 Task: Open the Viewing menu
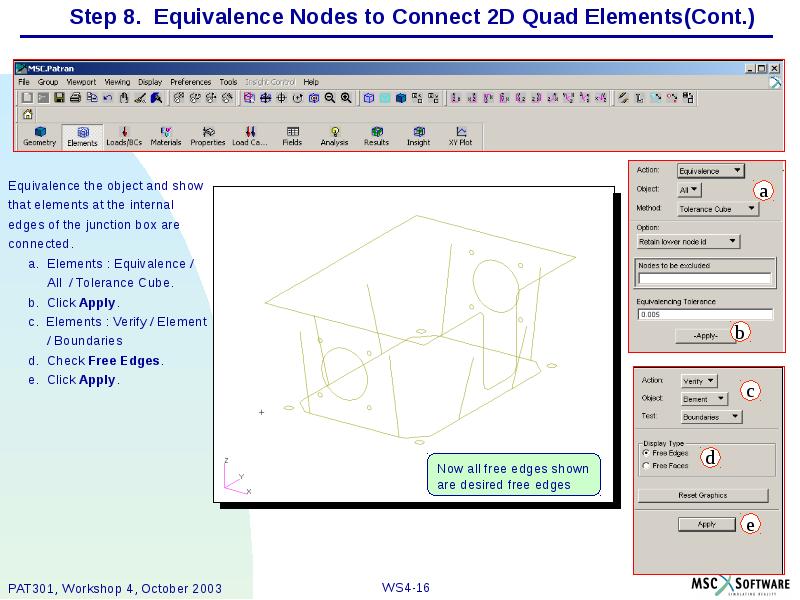coord(115,81)
